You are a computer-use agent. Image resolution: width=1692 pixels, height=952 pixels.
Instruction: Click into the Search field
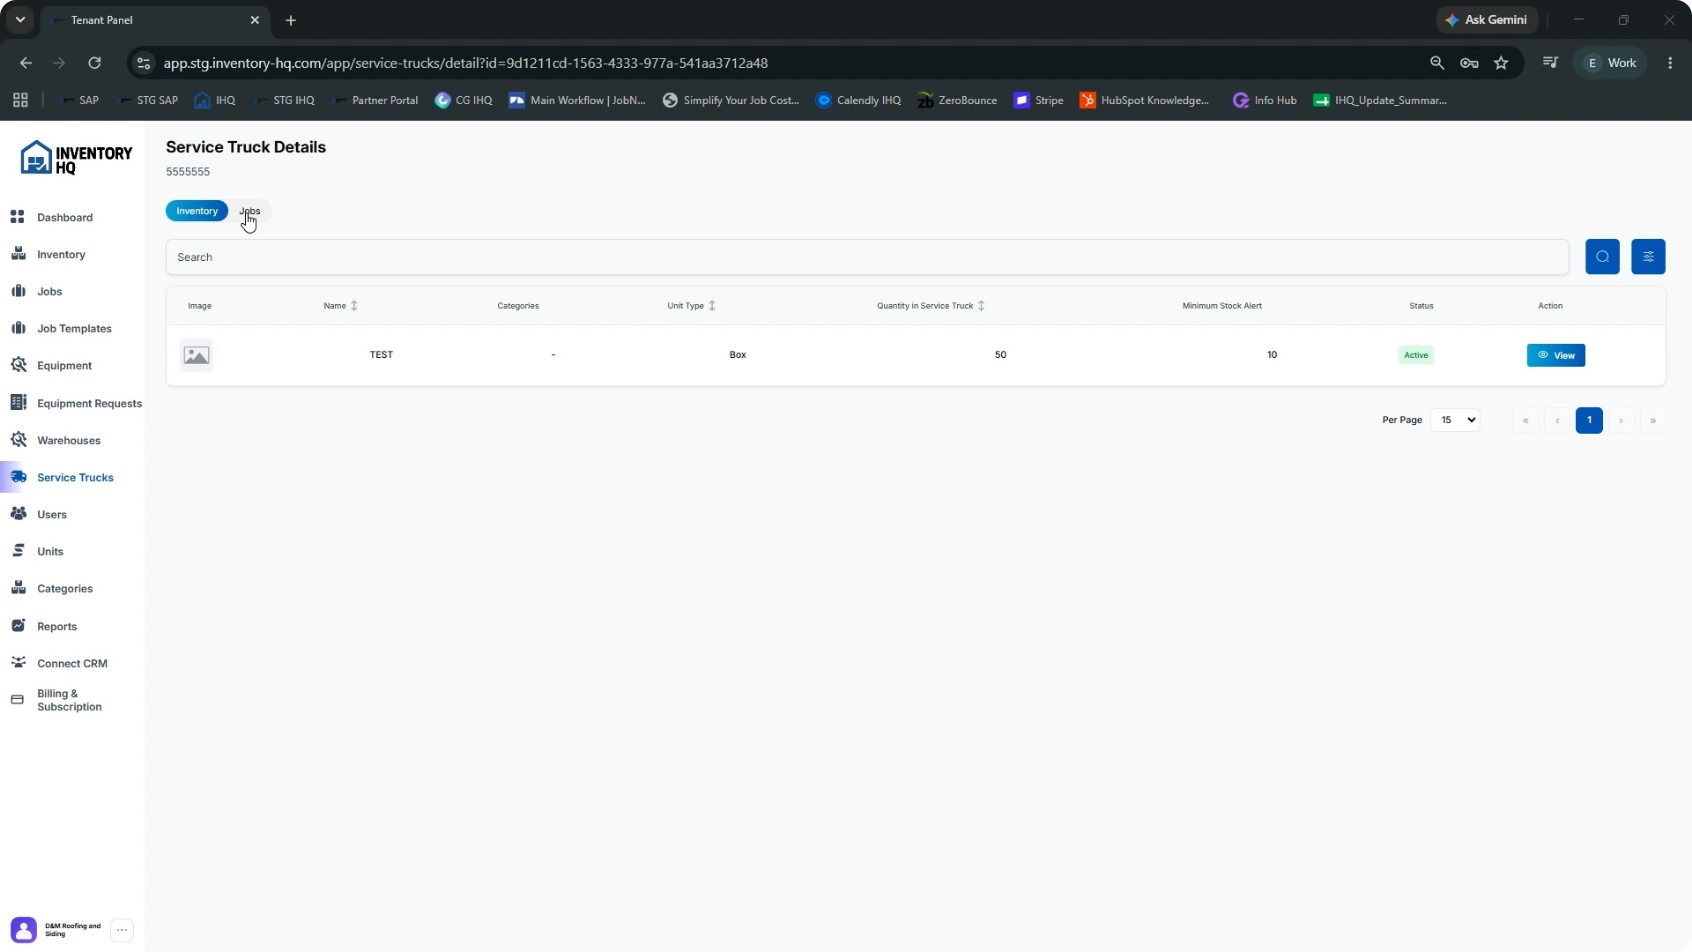tap(867, 257)
